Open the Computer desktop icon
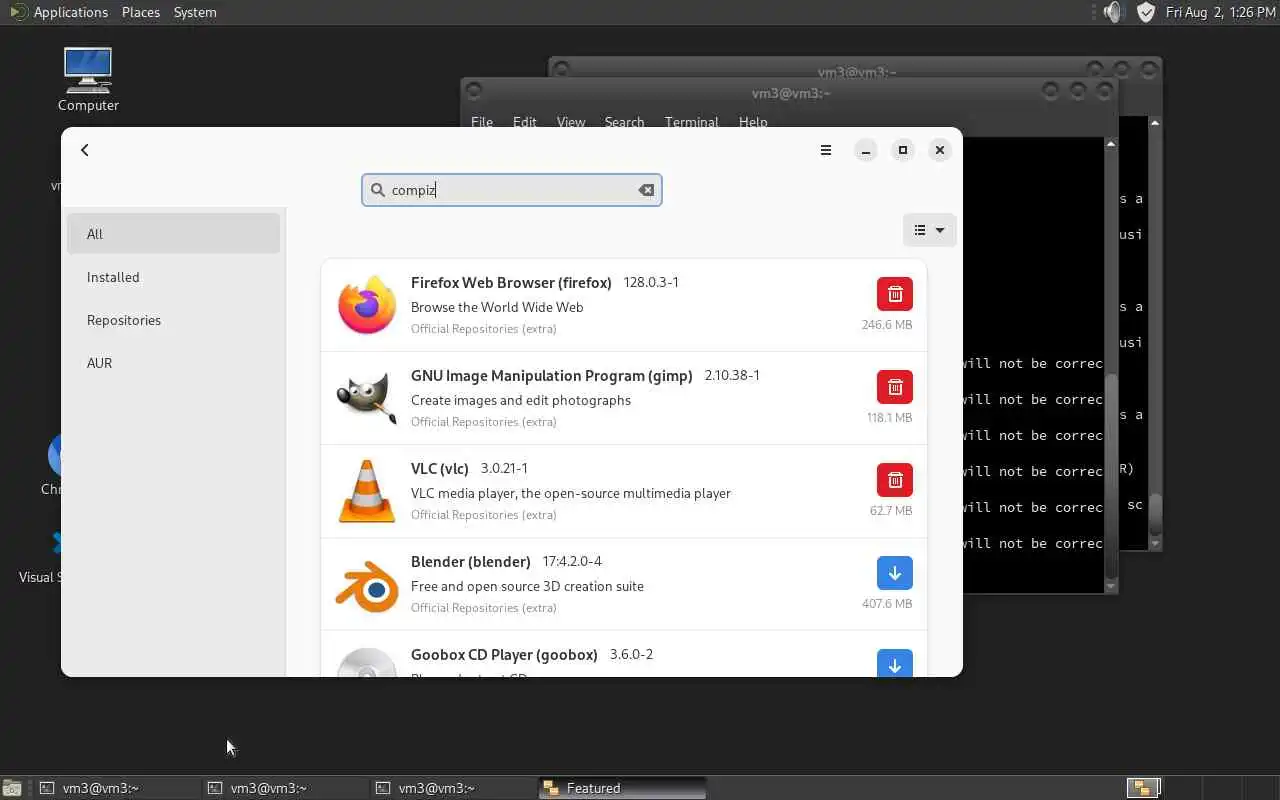This screenshot has width=1280, height=800. [88, 80]
